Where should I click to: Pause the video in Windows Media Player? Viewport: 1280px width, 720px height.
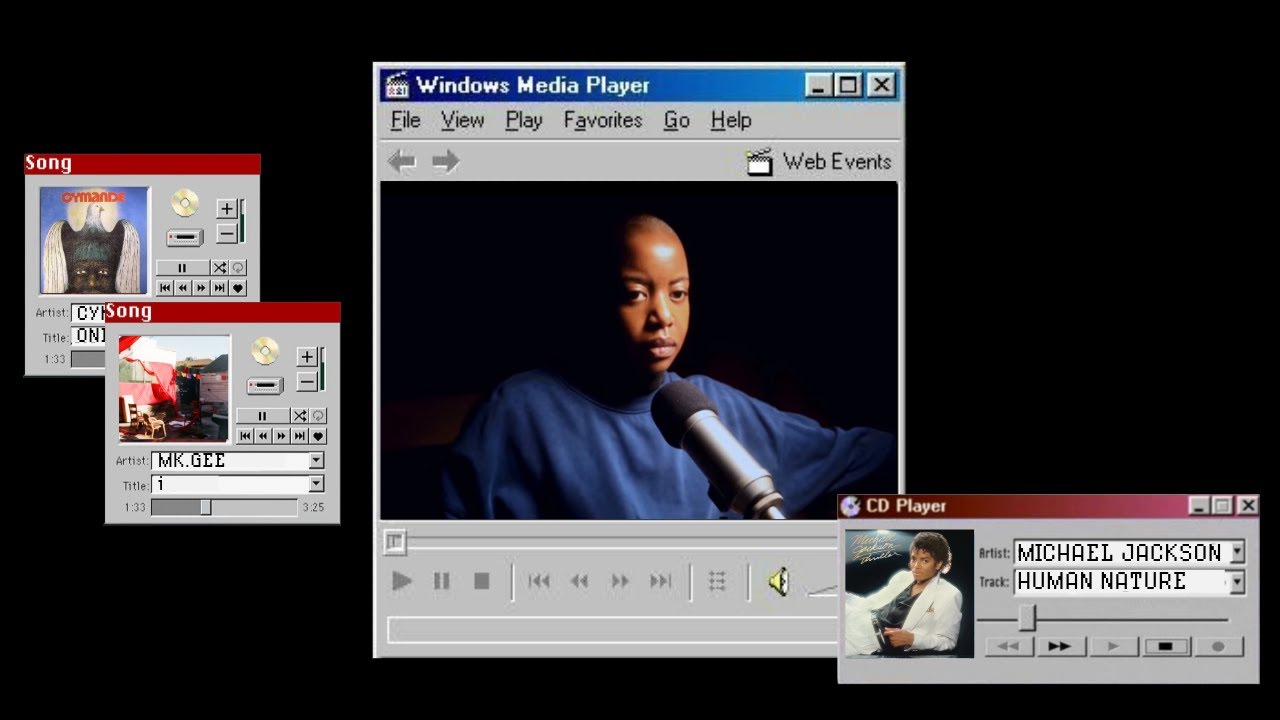(441, 581)
